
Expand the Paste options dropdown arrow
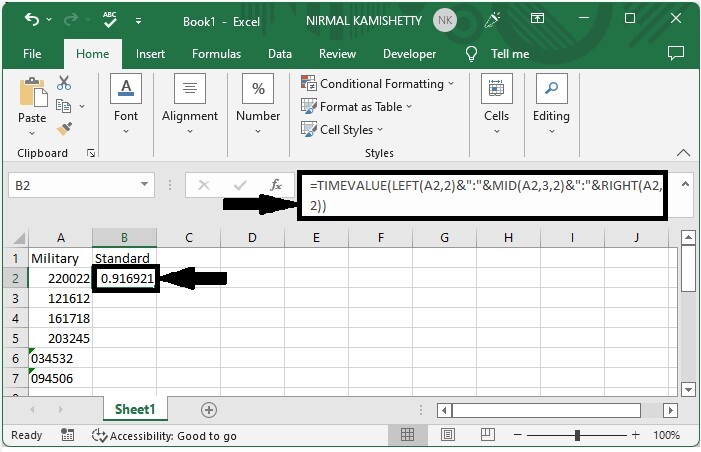pyautogui.click(x=32, y=133)
